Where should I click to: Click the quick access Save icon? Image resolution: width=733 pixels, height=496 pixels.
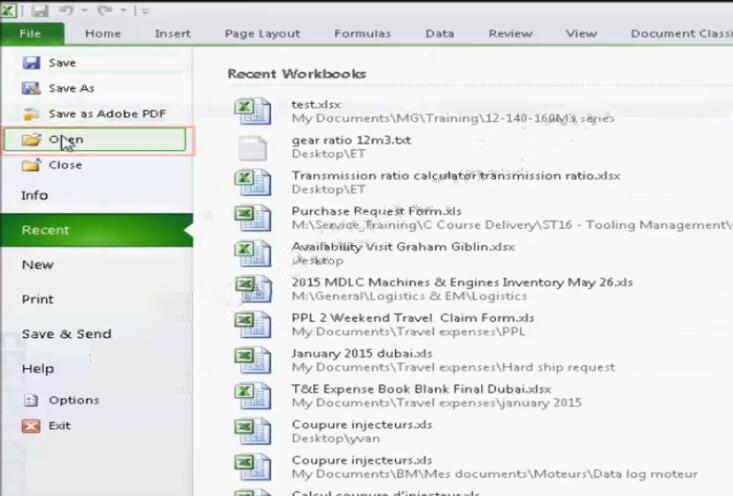click(40, 10)
